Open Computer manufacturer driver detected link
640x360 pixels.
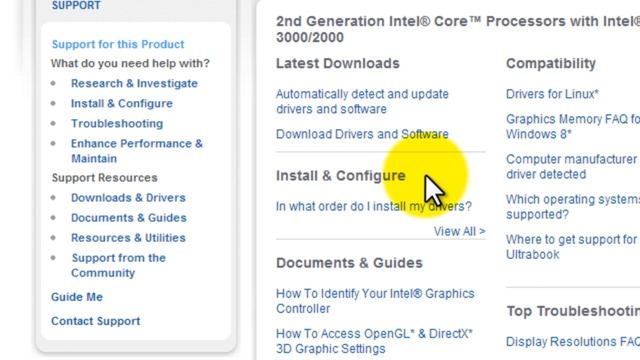point(571,167)
